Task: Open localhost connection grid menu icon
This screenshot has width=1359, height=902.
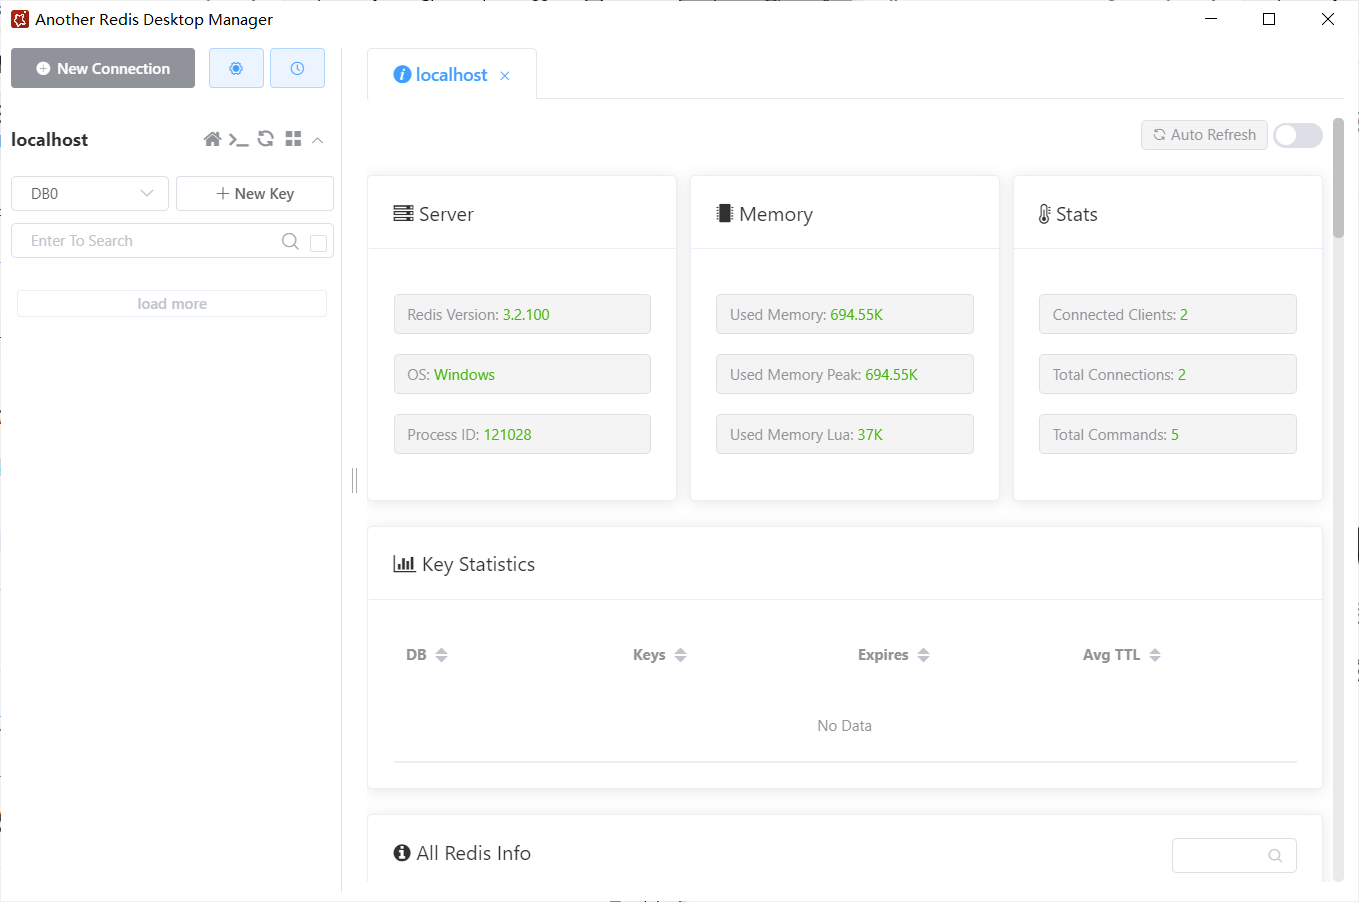Action: coord(293,139)
